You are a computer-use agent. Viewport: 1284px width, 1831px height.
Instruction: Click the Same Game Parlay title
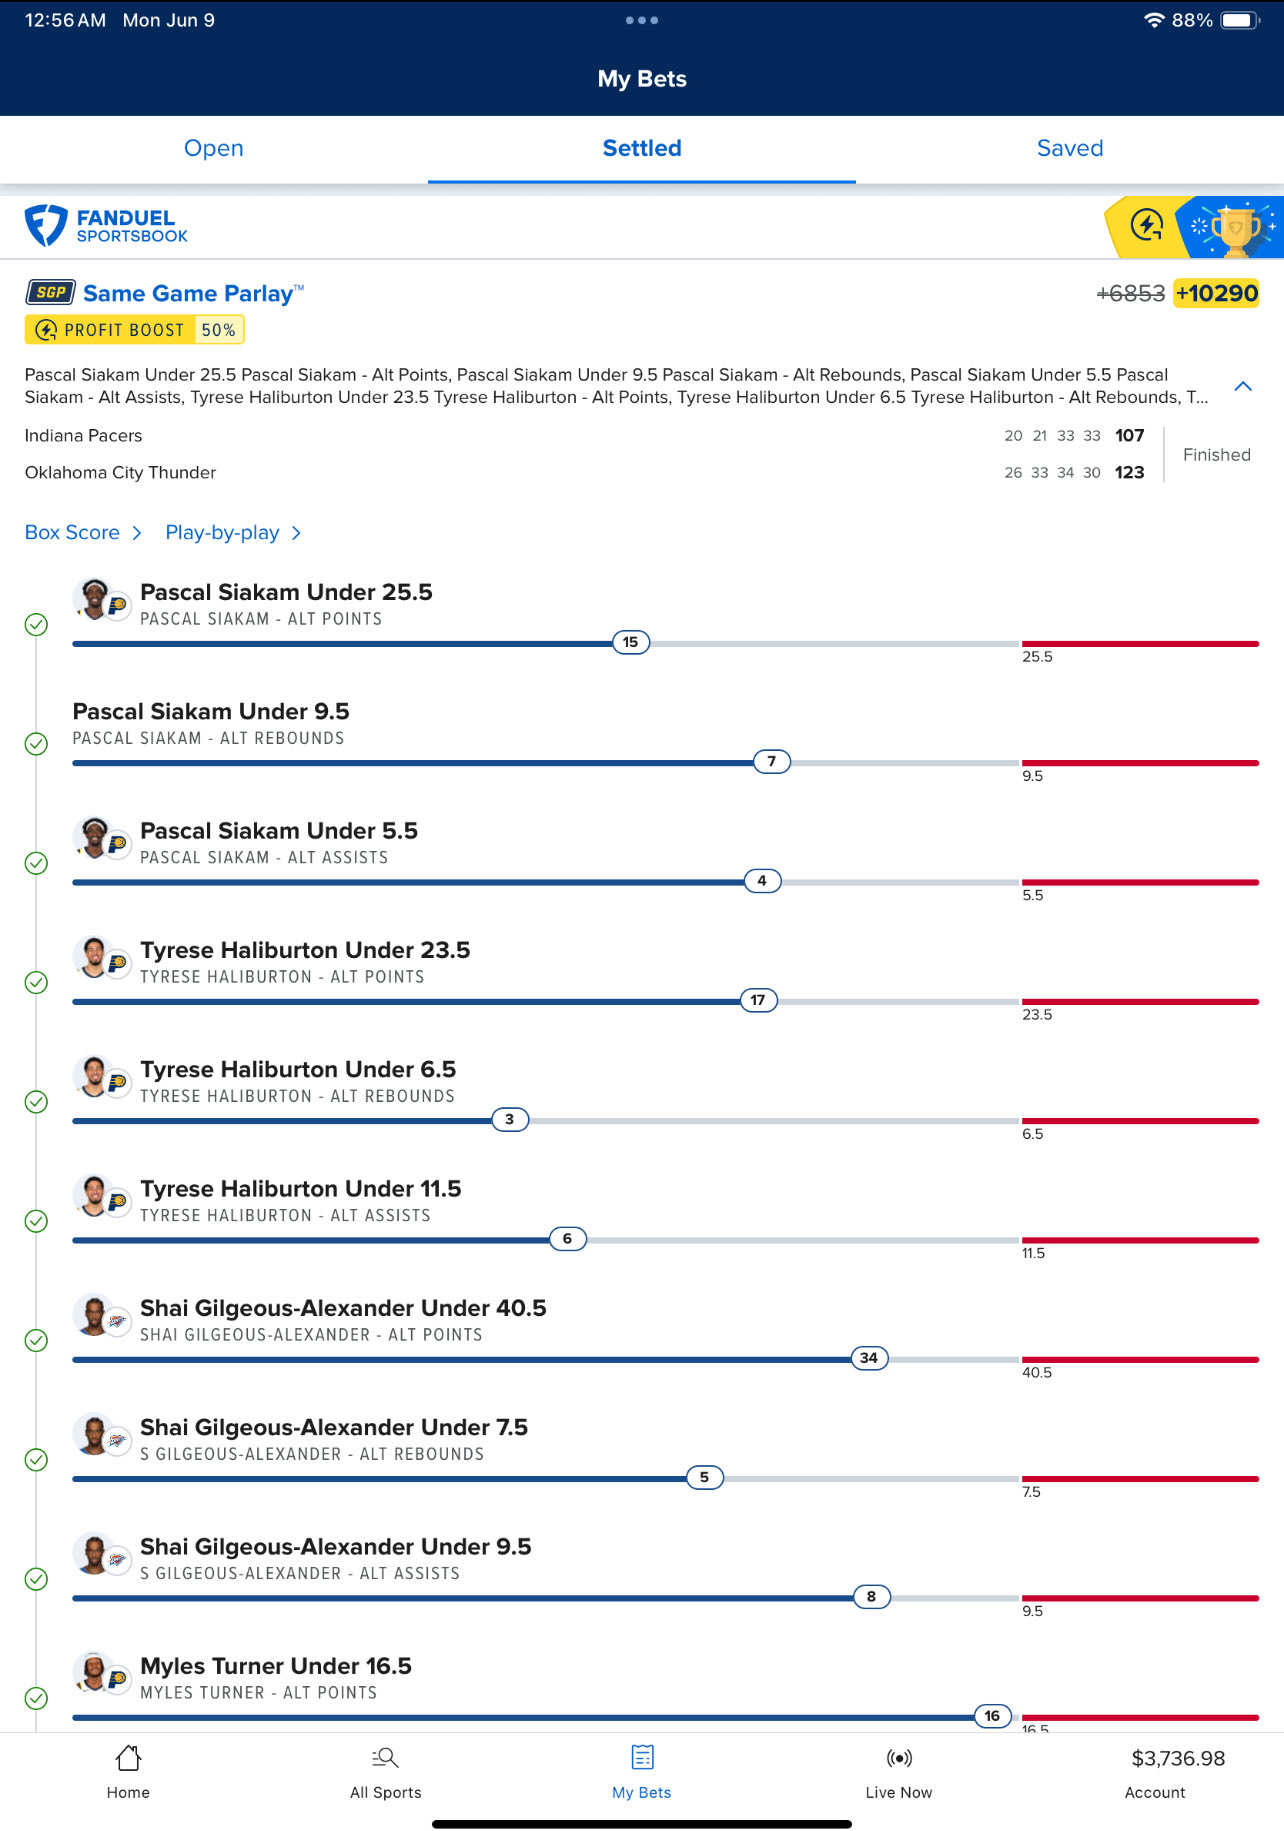coord(188,294)
